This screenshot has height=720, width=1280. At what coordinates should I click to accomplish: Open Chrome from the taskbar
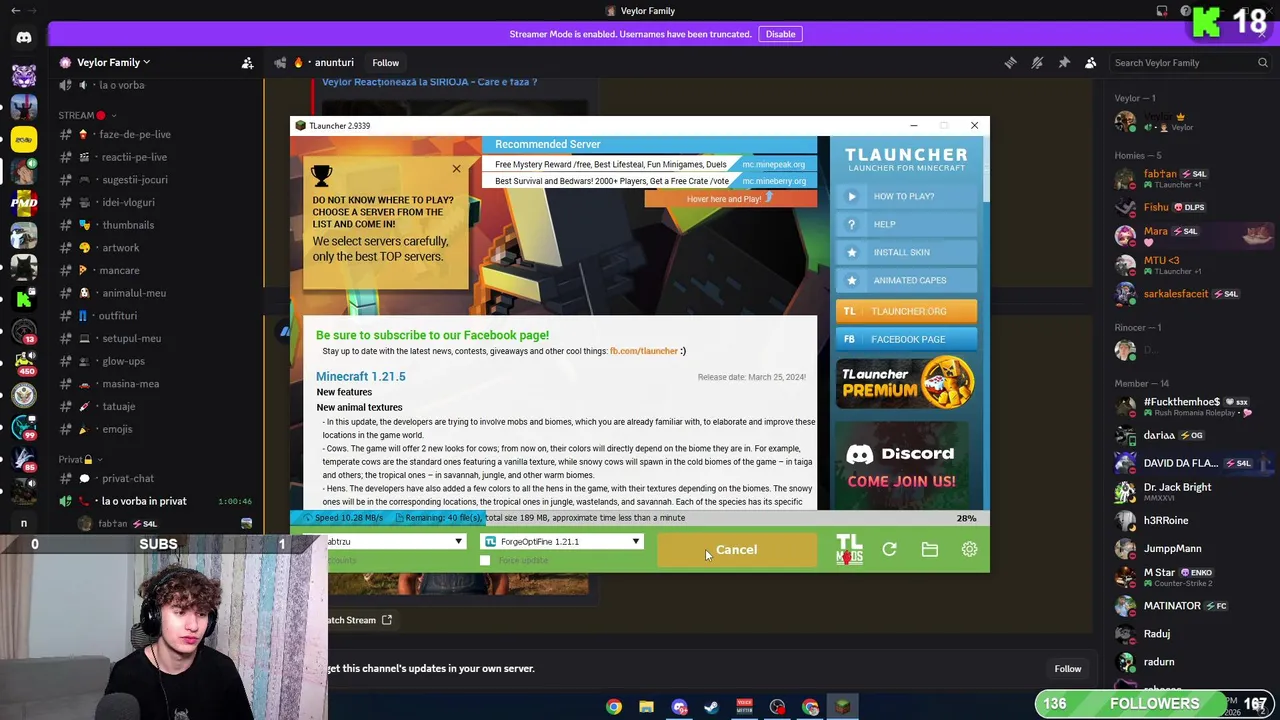click(x=614, y=707)
